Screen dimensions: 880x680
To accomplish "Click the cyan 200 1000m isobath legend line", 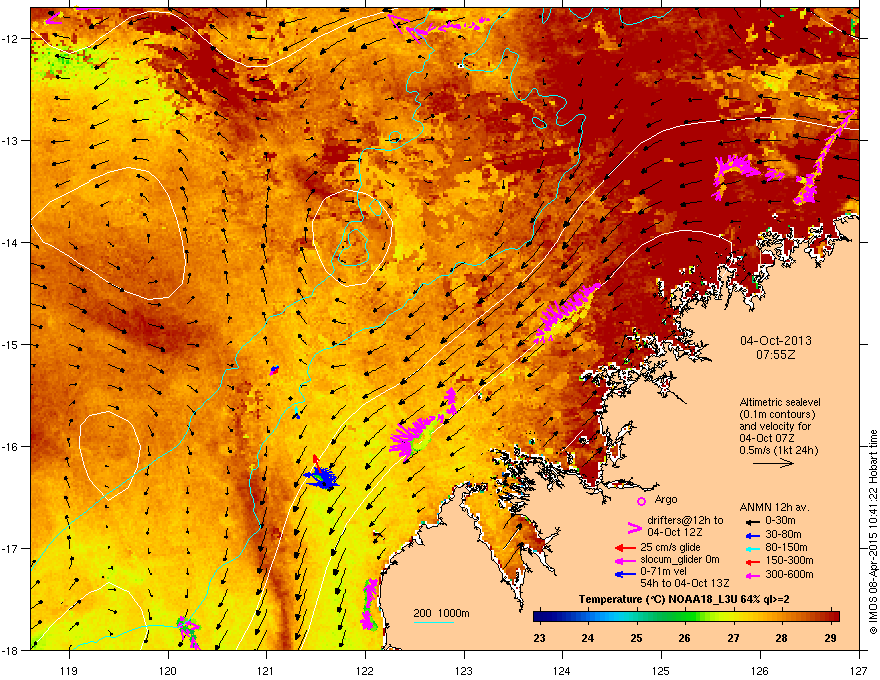I will tap(434, 622).
